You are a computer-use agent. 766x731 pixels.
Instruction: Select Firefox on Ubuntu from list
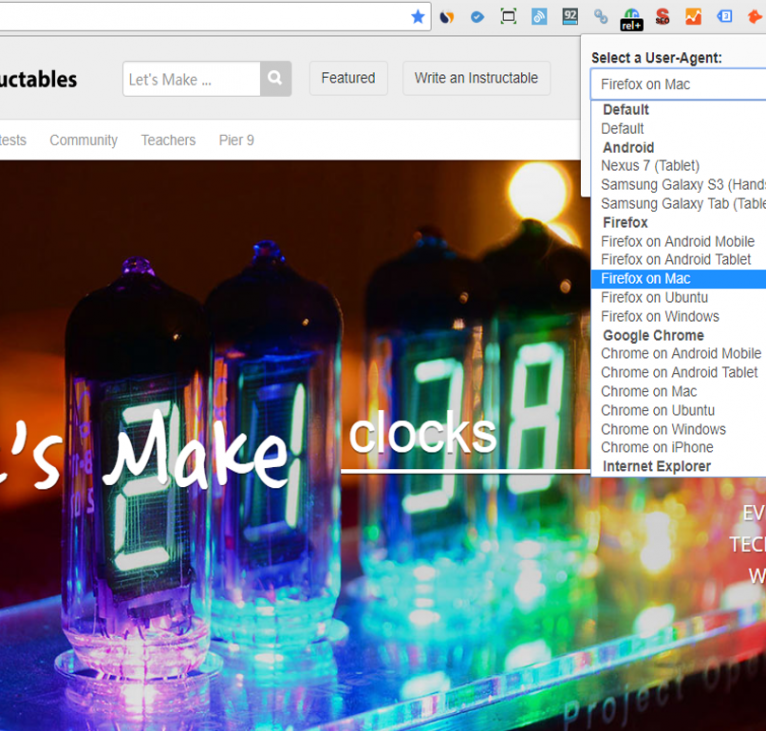(654, 297)
